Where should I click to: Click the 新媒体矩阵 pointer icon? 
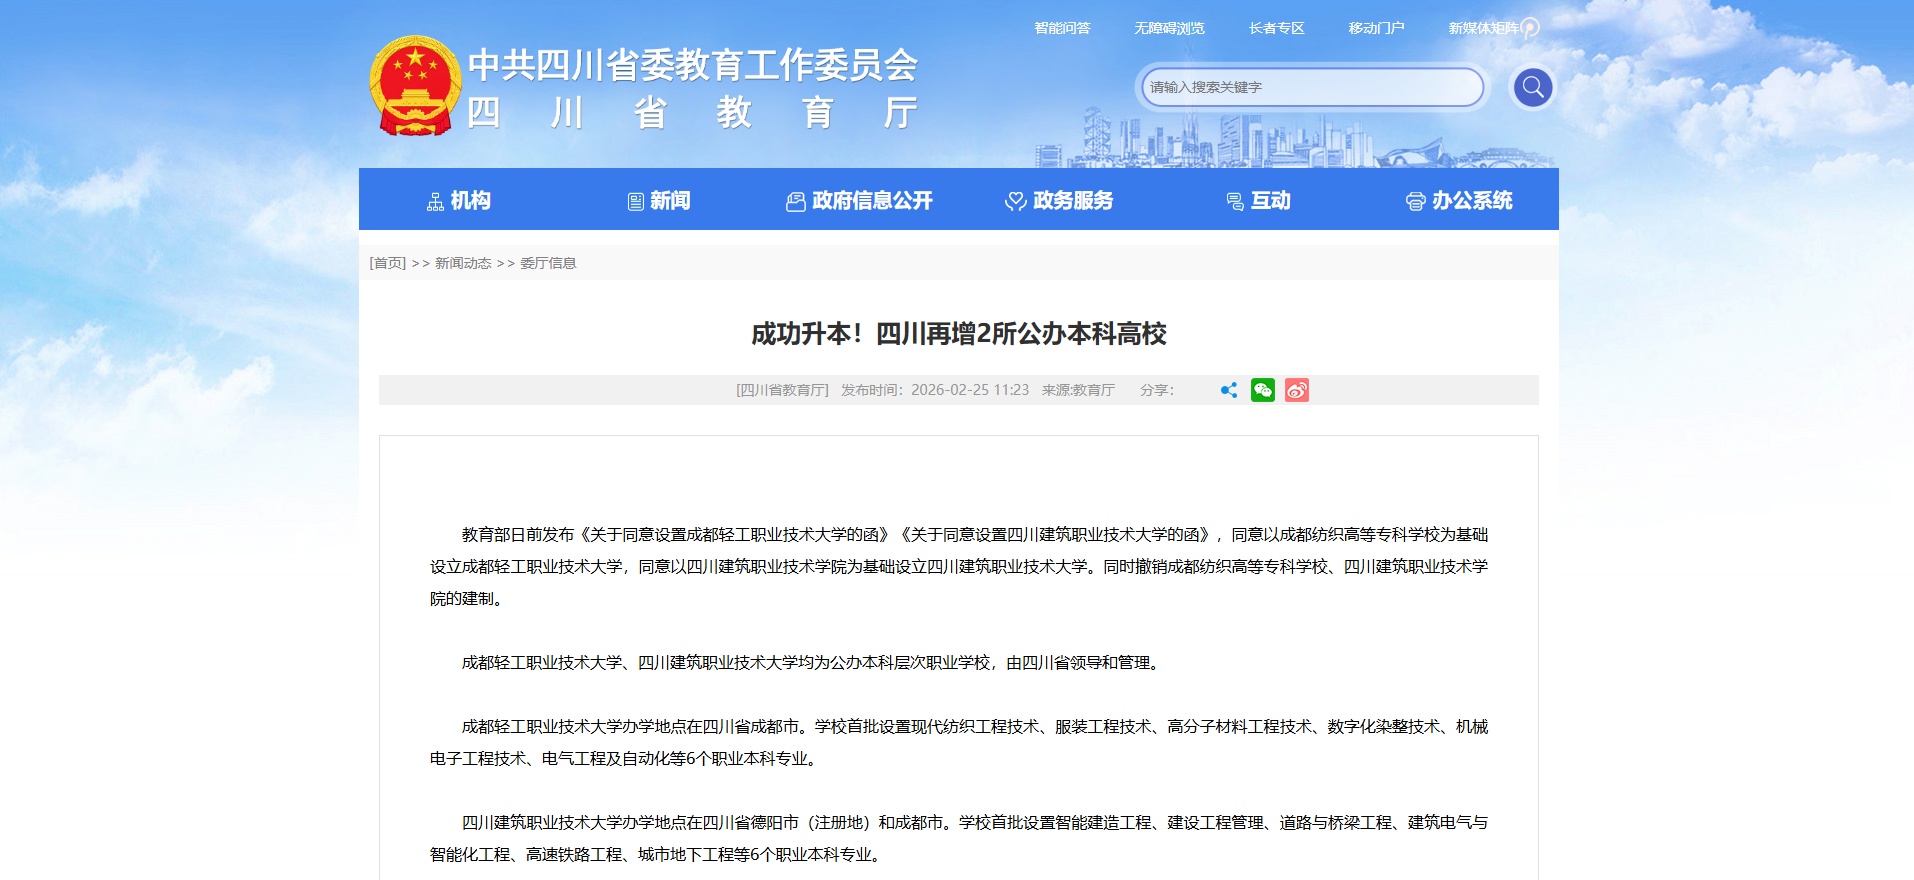tap(1530, 28)
